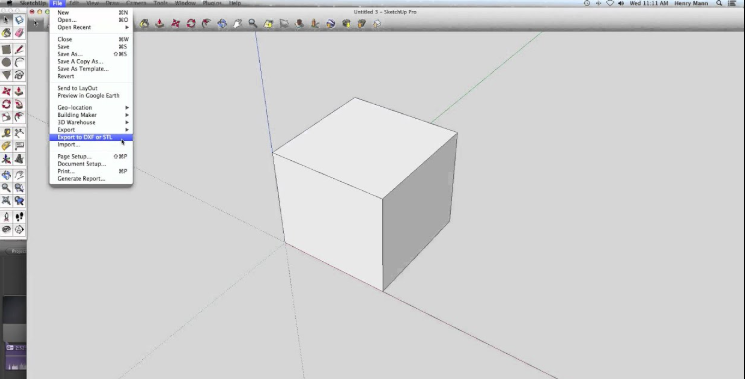The height and width of the screenshot is (379, 745).
Task: Activate the Orbit tool in top toolbar
Action: coord(222,23)
